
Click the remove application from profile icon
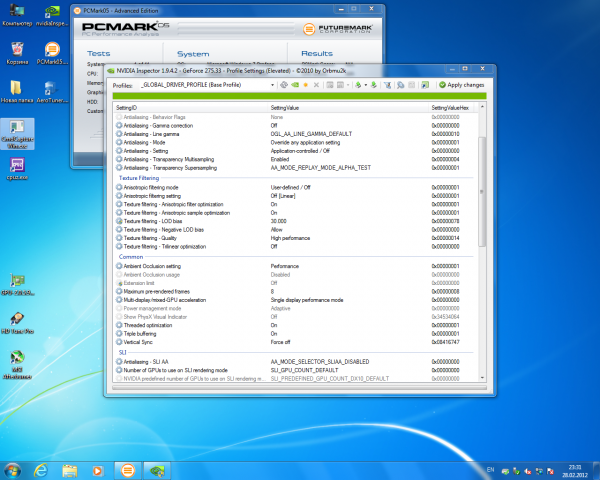pos(340,85)
